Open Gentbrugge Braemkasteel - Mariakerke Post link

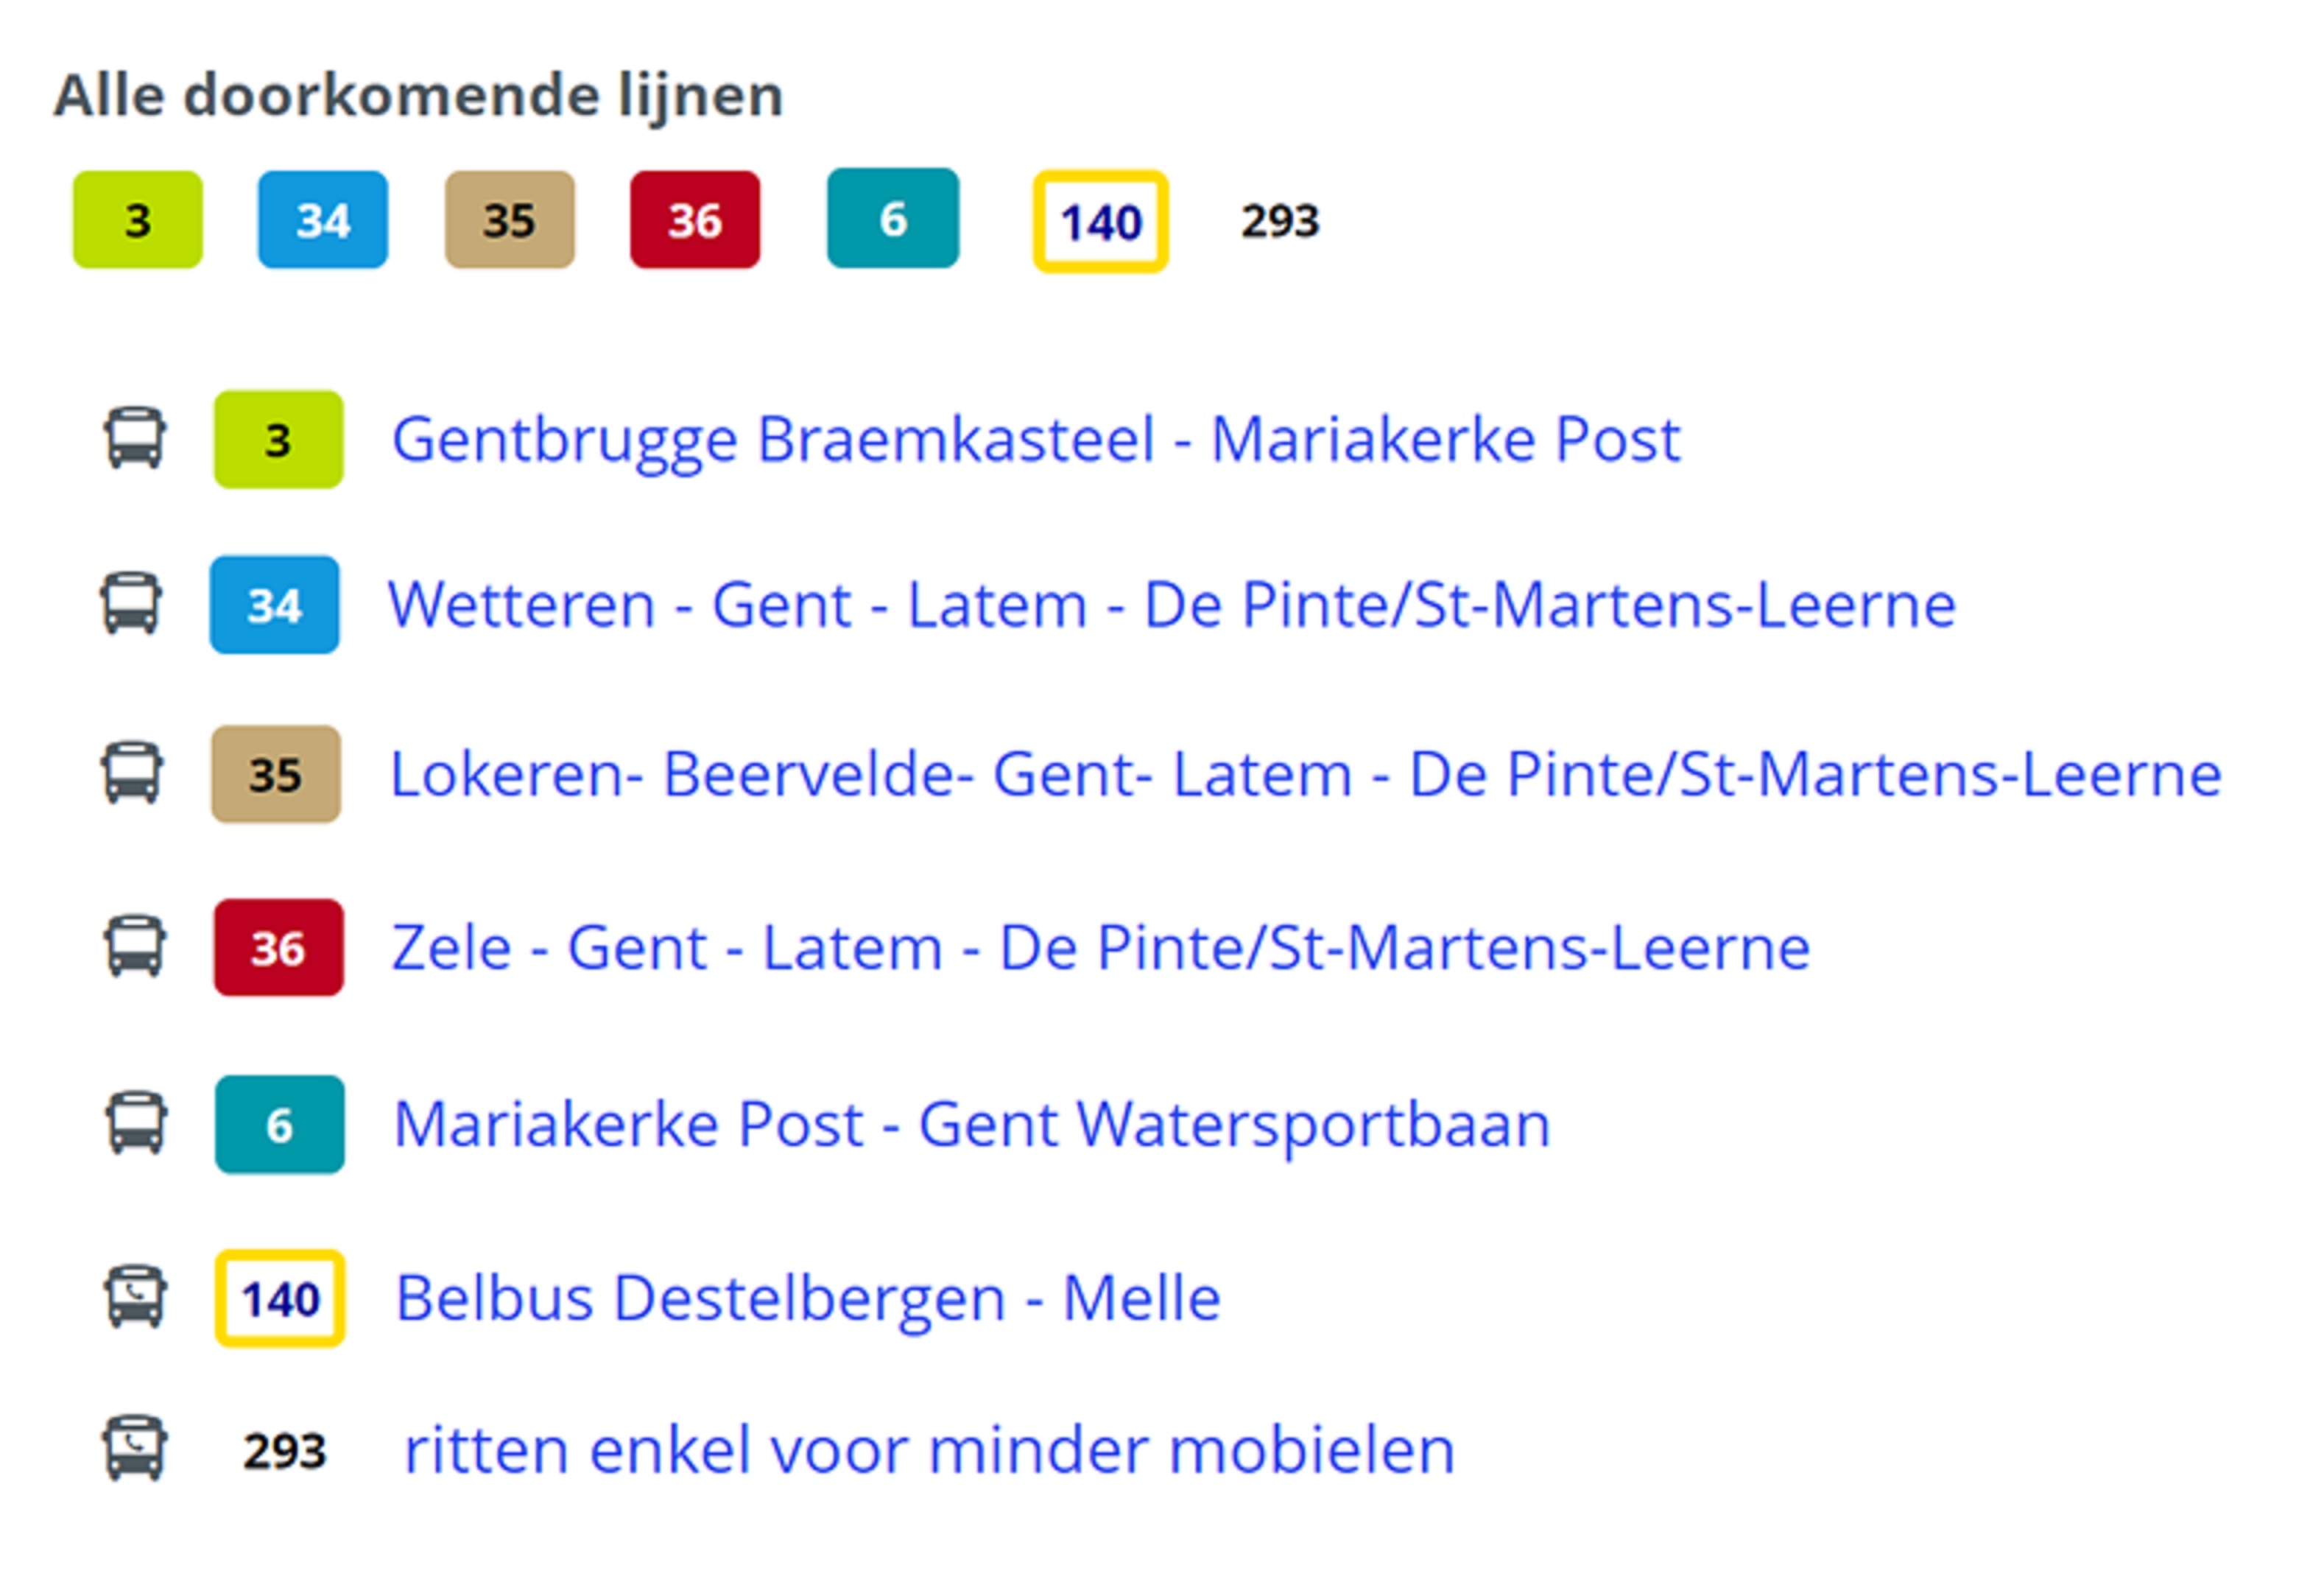pos(1036,439)
